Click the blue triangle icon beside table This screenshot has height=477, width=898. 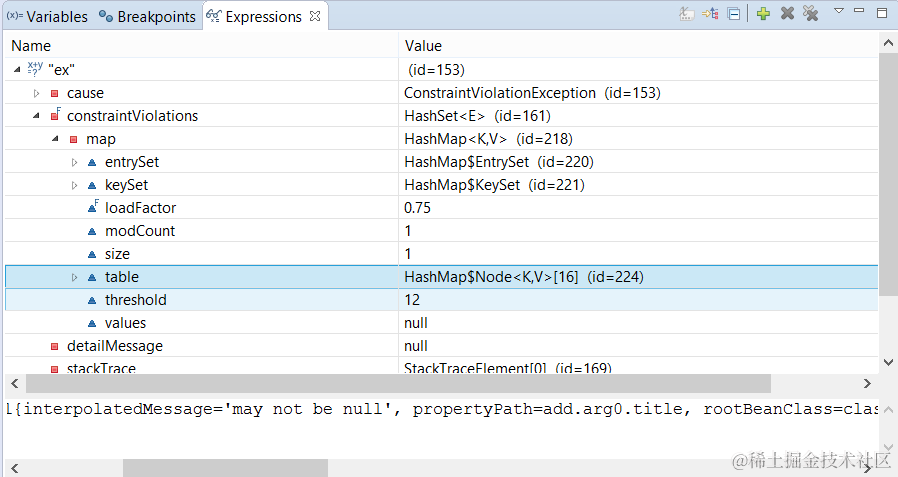(92, 278)
